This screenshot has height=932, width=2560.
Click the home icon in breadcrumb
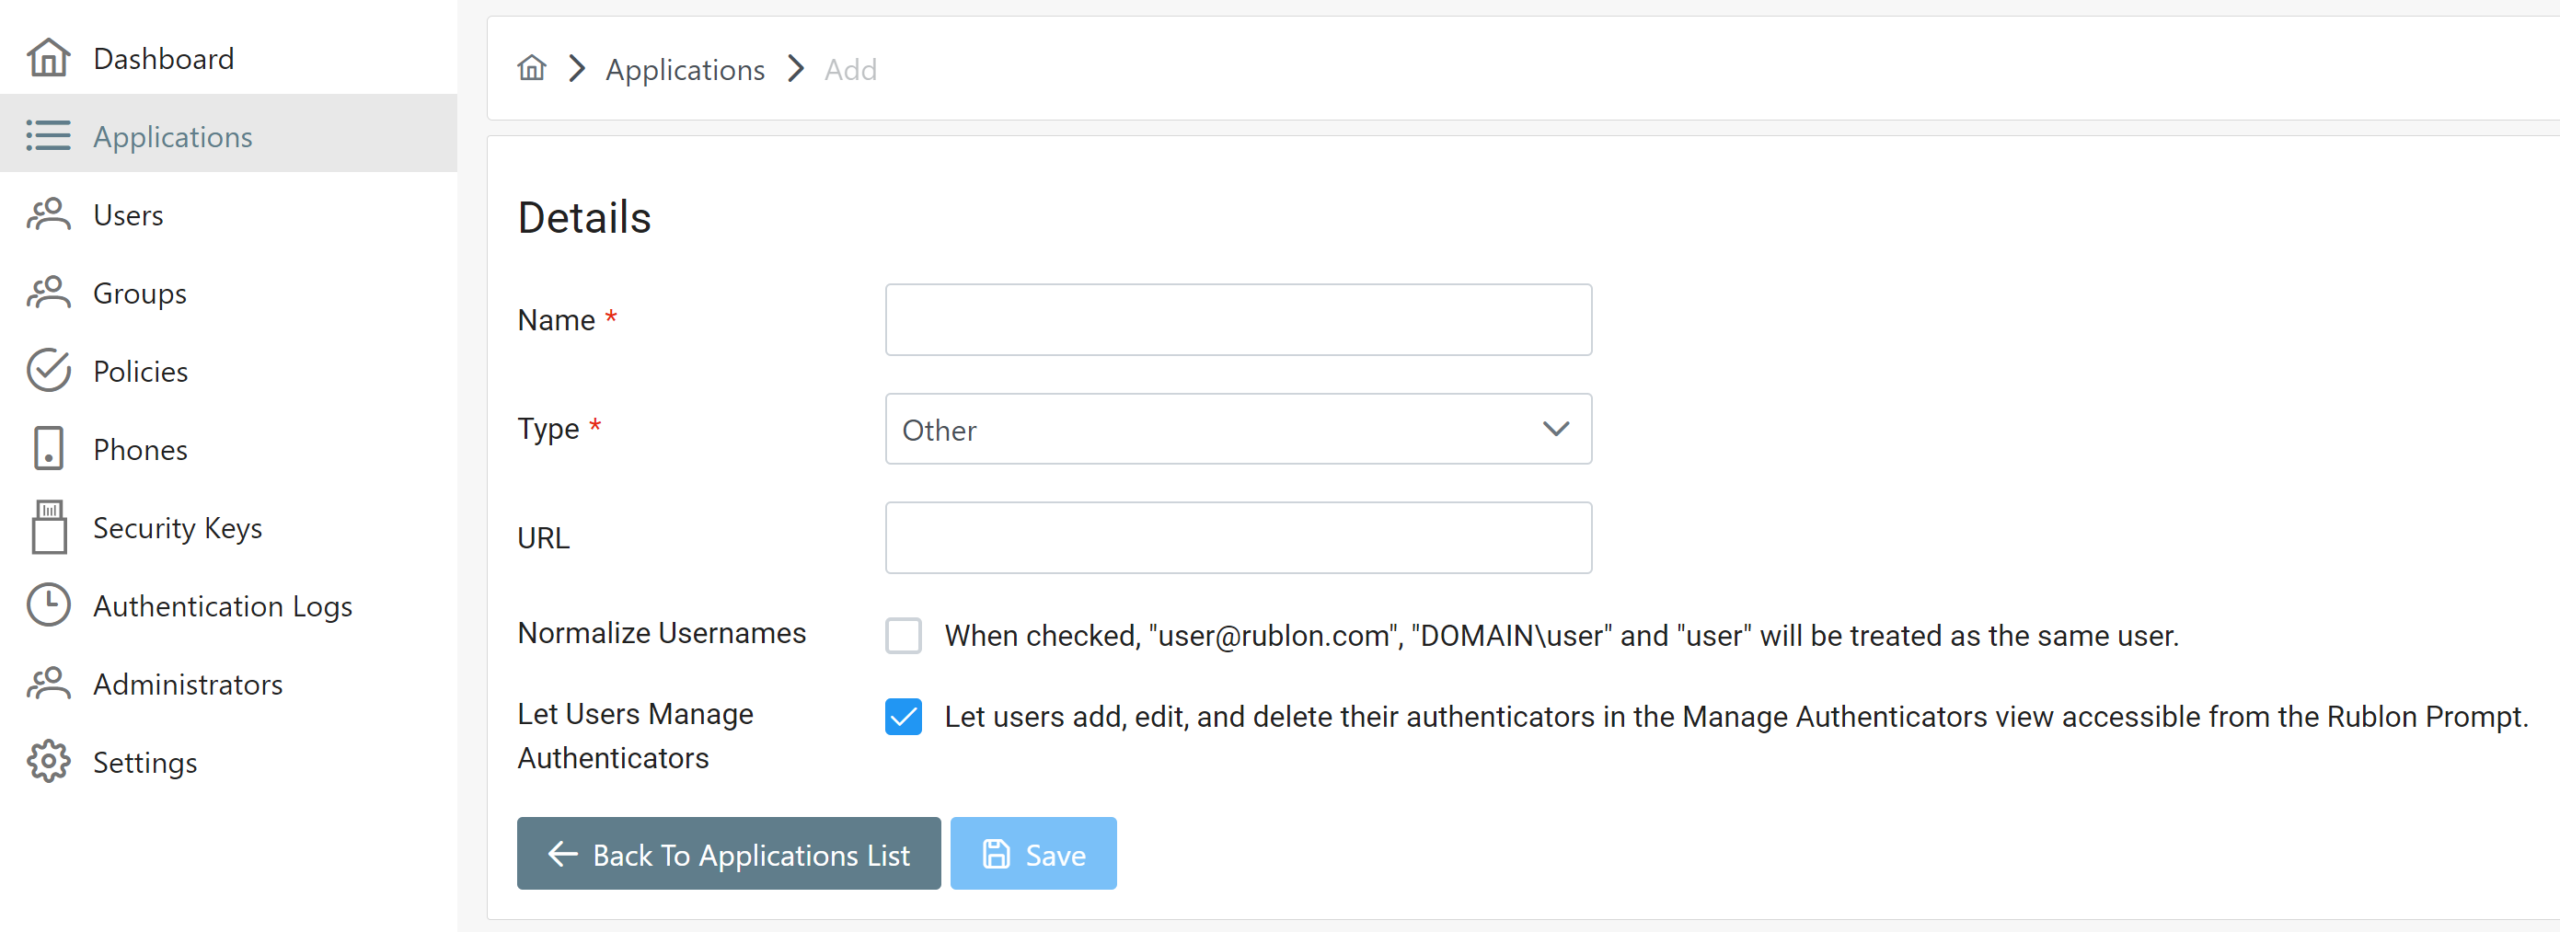pyautogui.click(x=532, y=69)
